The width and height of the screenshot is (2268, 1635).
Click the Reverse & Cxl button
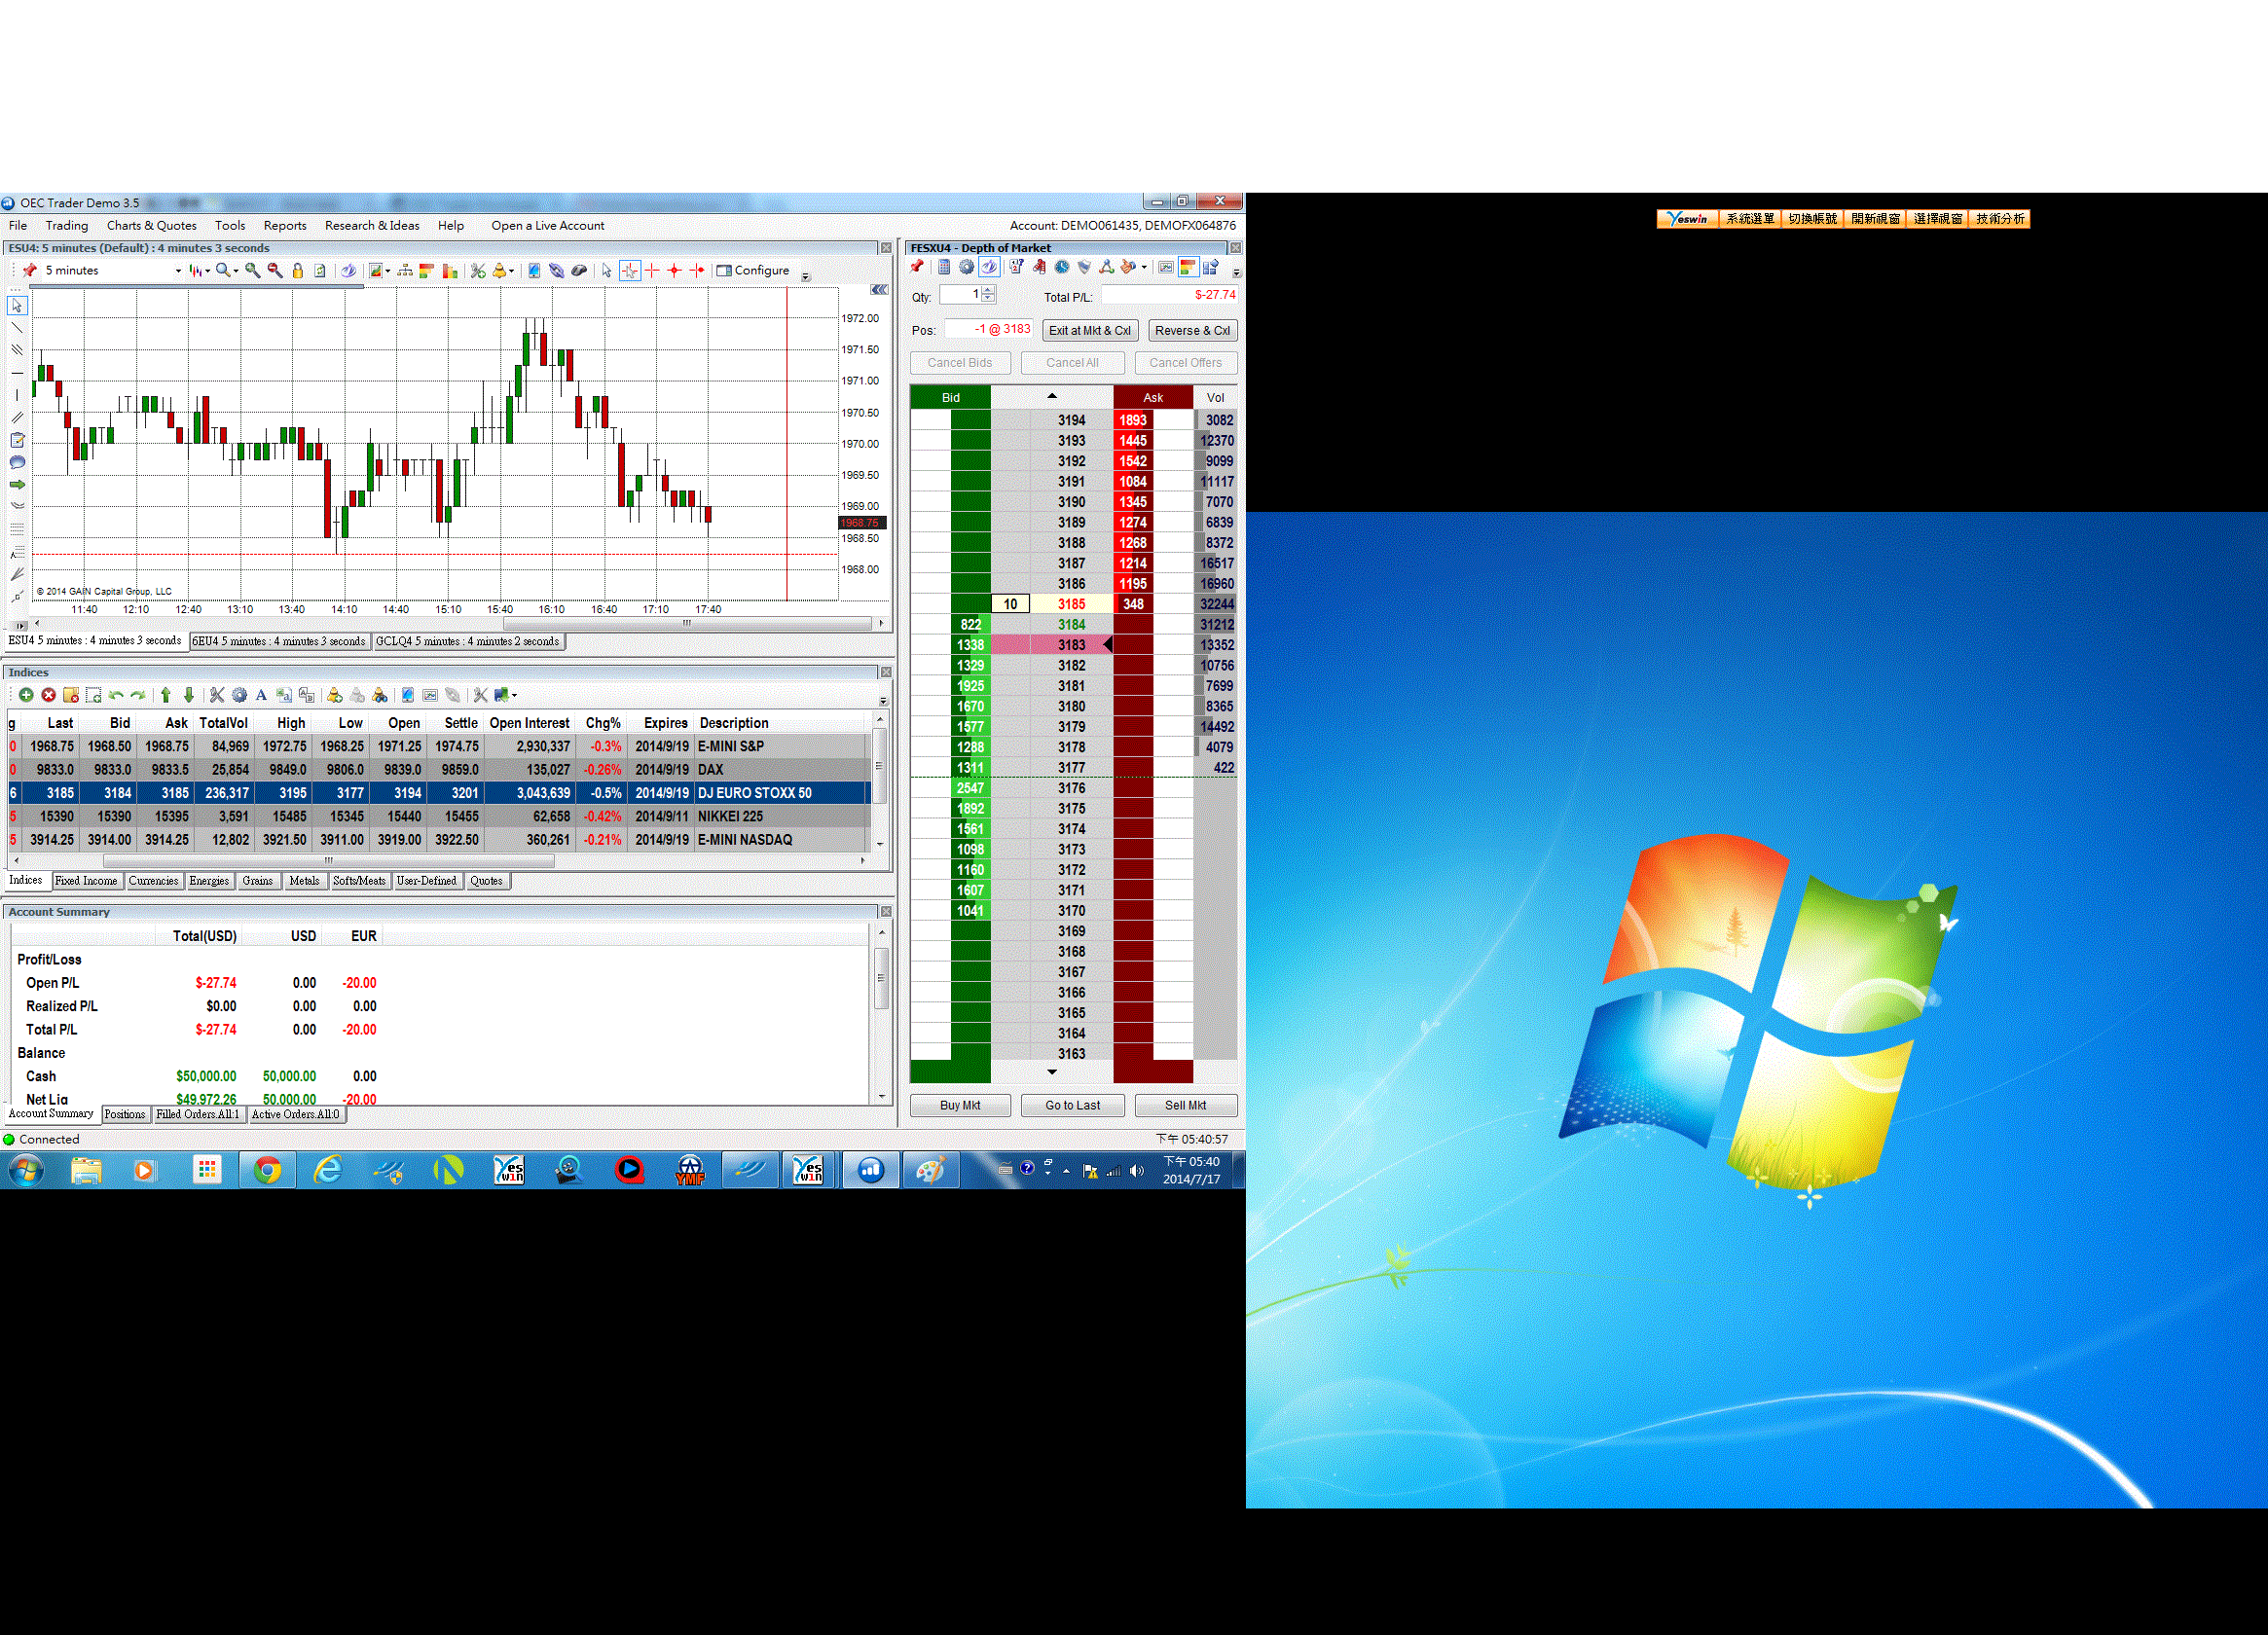click(1192, 331)
